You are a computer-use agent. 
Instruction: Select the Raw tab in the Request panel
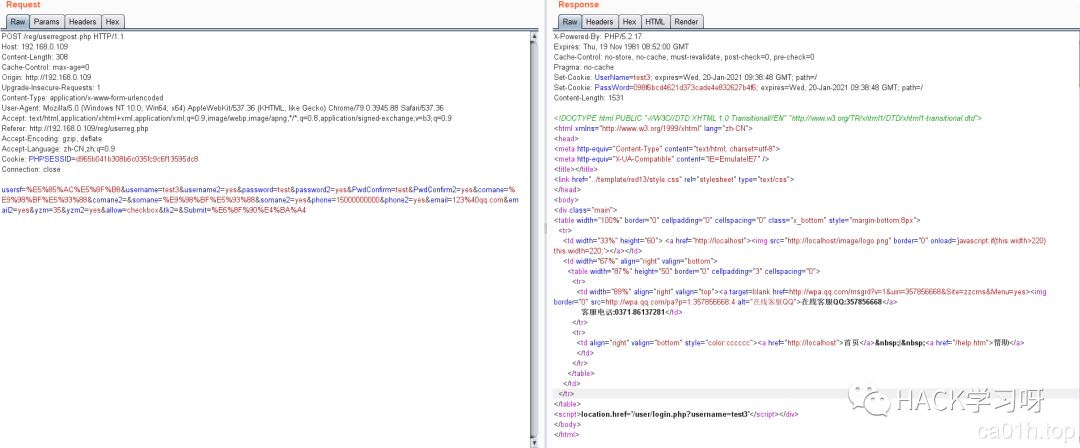click(17, 22)
